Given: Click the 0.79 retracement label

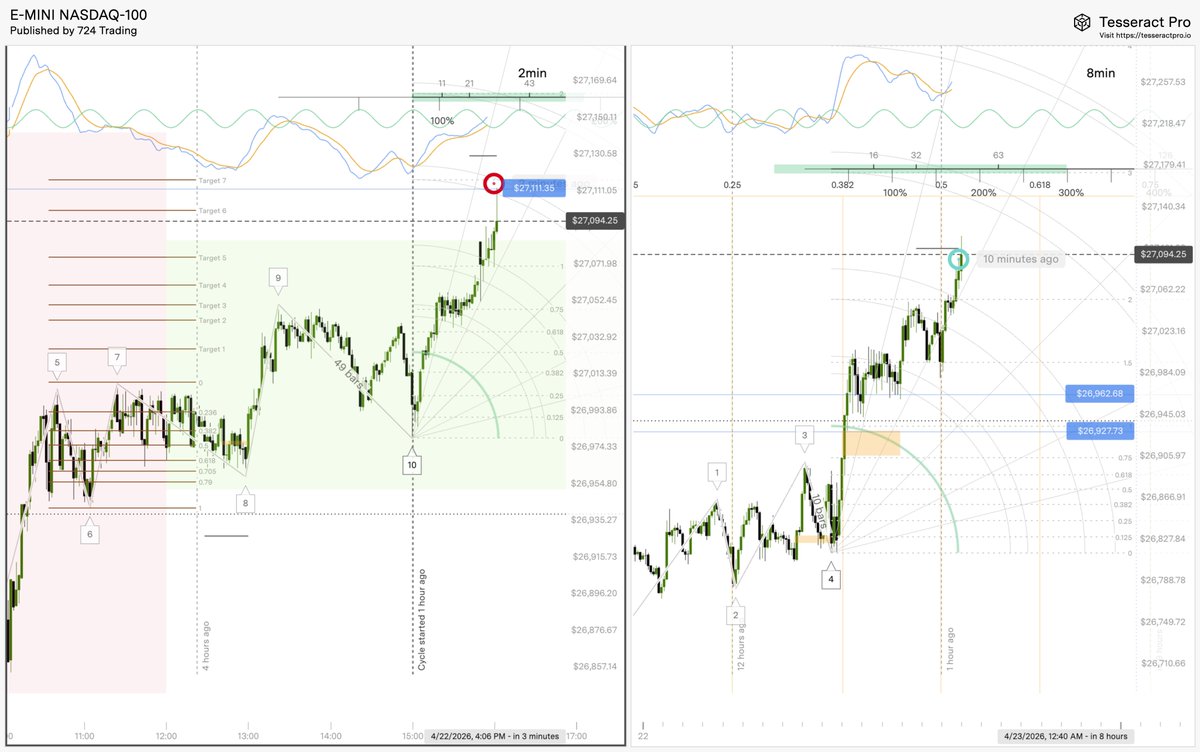Looking at the screenshot, I should (x=206, y=482).
